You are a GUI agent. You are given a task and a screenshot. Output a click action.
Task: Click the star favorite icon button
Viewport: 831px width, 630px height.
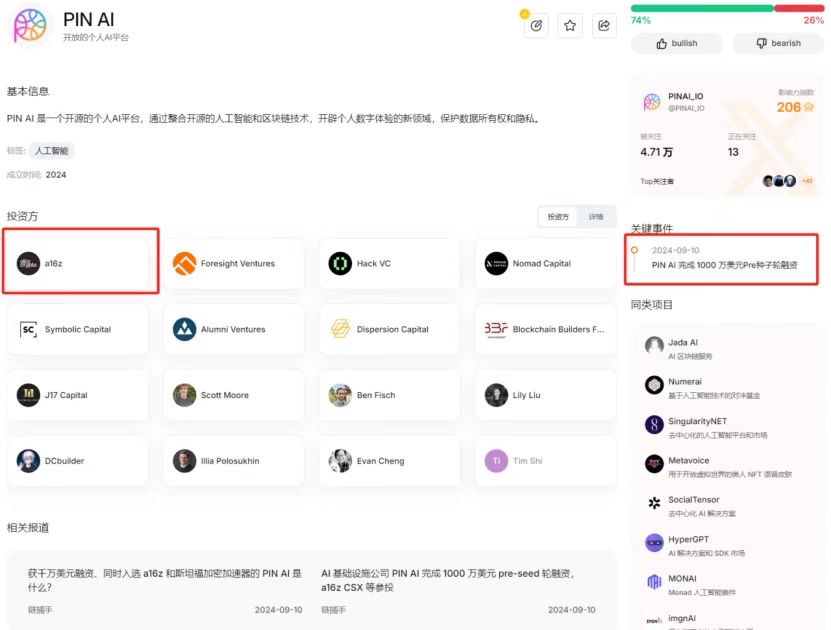tap(570, 25)
